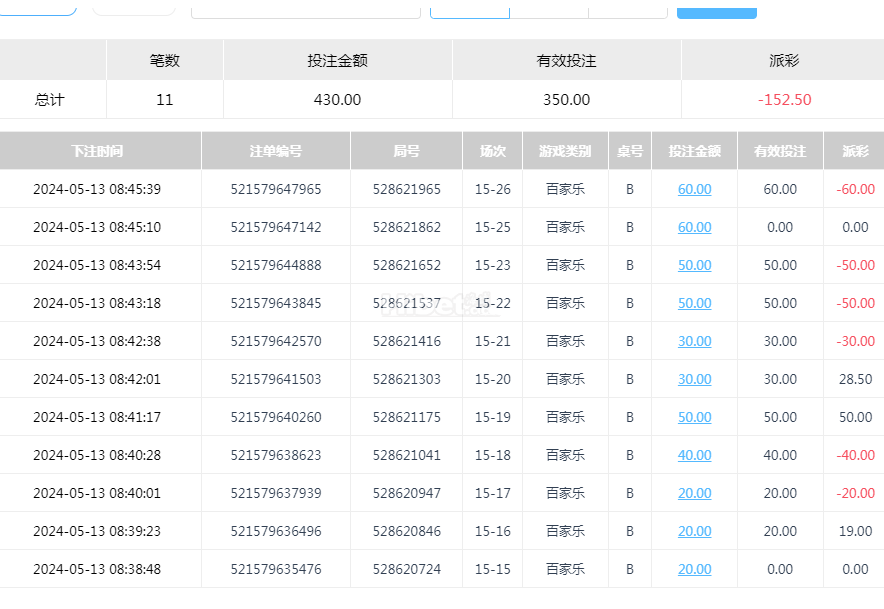Viewport: 884px width, 609px height.
Task: Click the 40.00 bet amount link
Action: pyautogui.click(x=695, y=455)
